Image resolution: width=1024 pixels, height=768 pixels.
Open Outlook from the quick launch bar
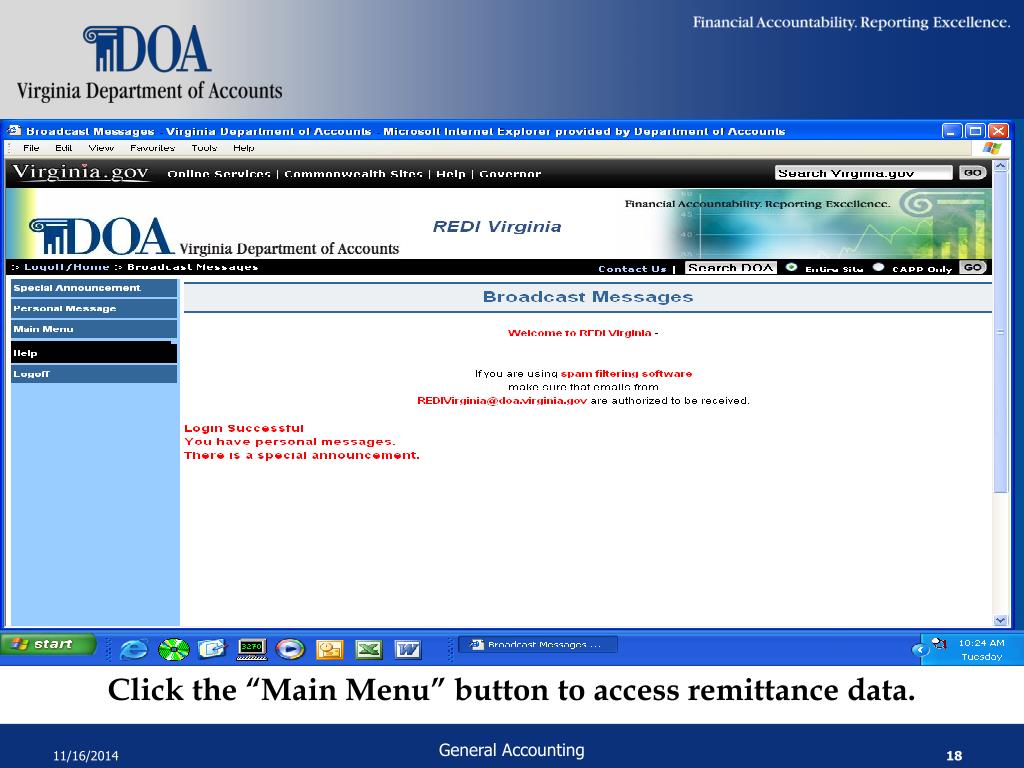coord(329,649)
